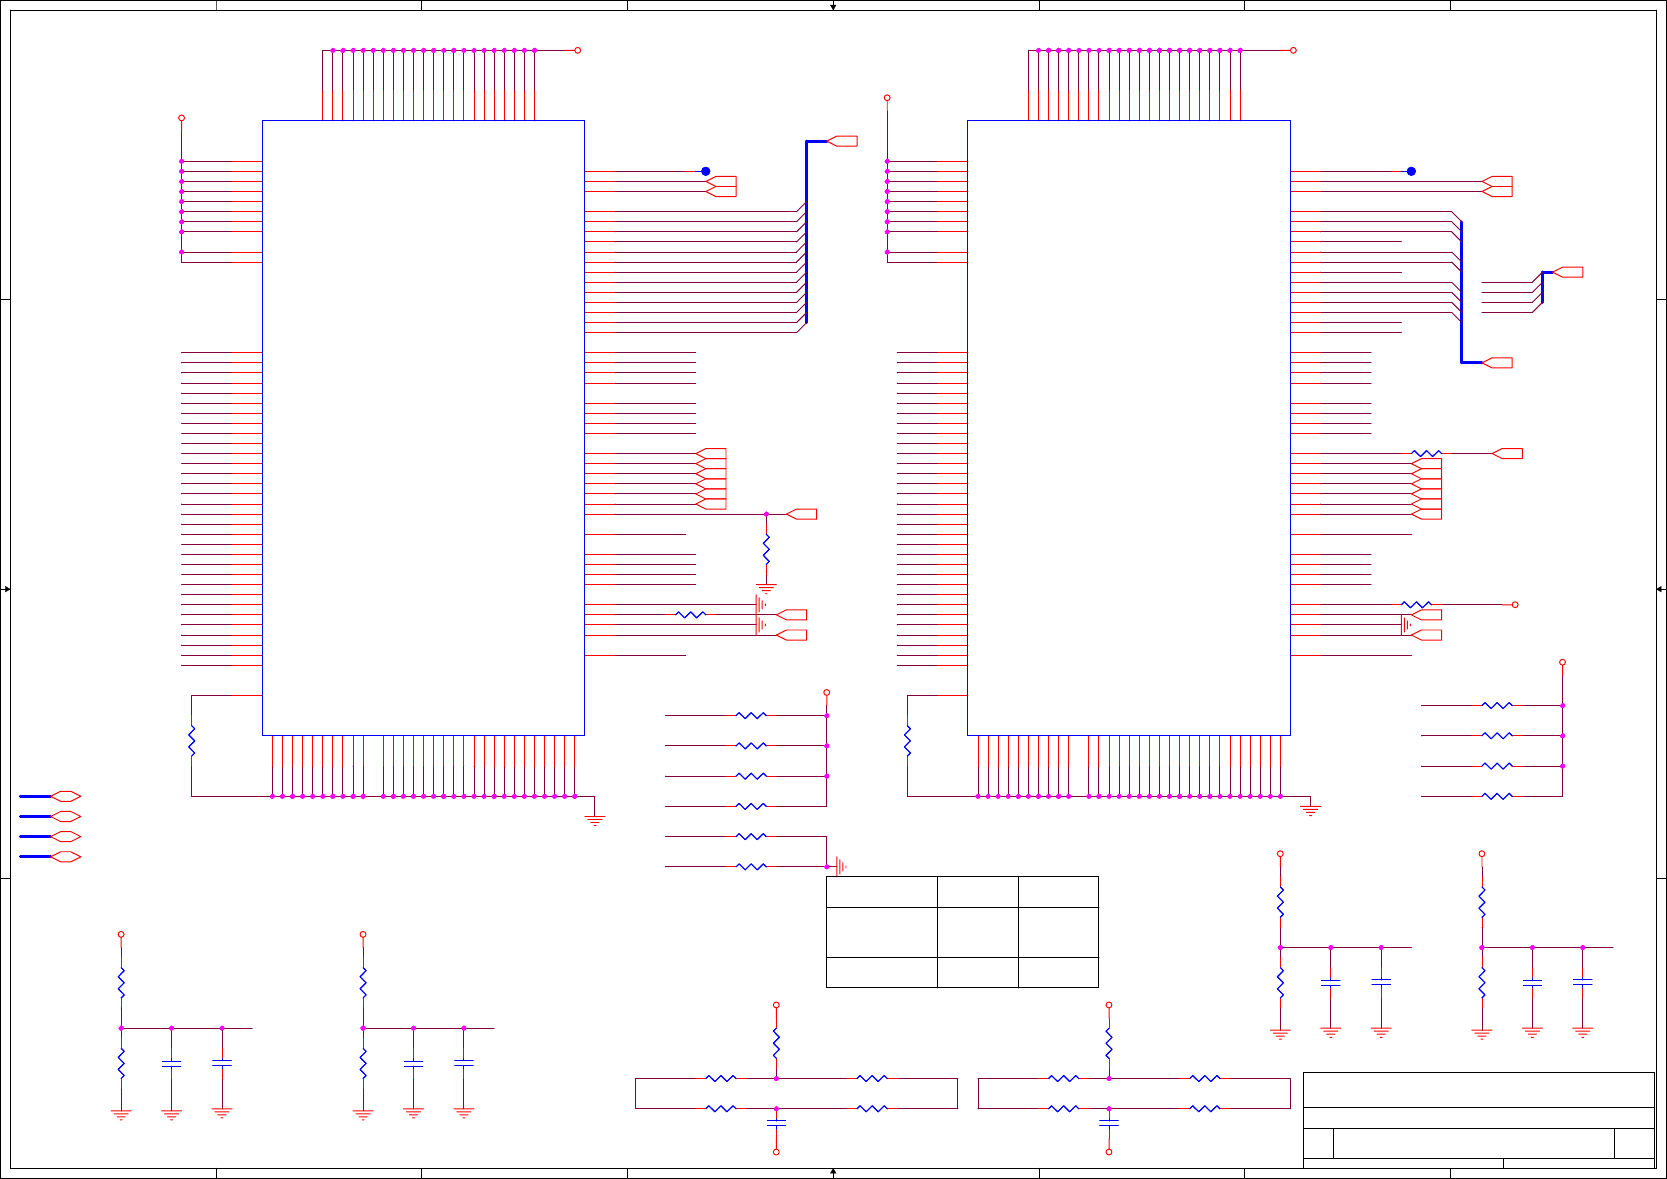Select topmost of four bus ports at lower left
Viewport: 1667px width, 1179px height.
[x=65, y=796]
